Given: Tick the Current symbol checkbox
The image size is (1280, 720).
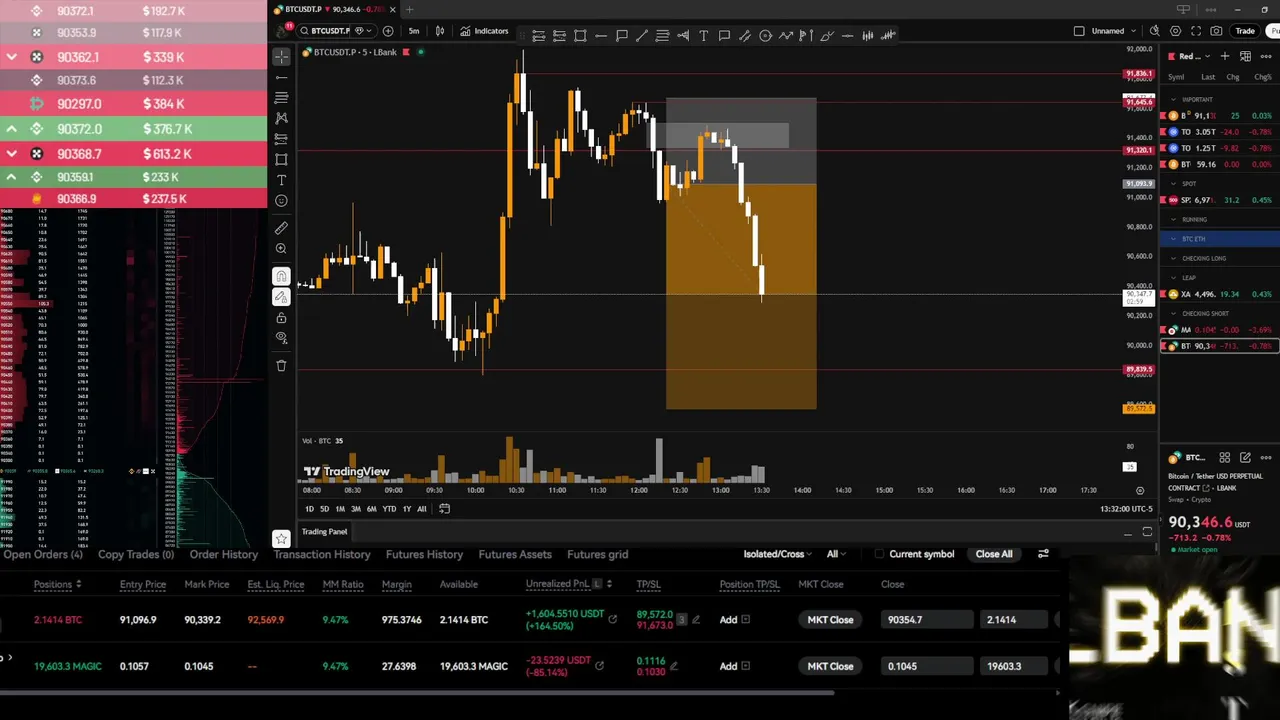Looking at the screenshot, I should point(879,554).
